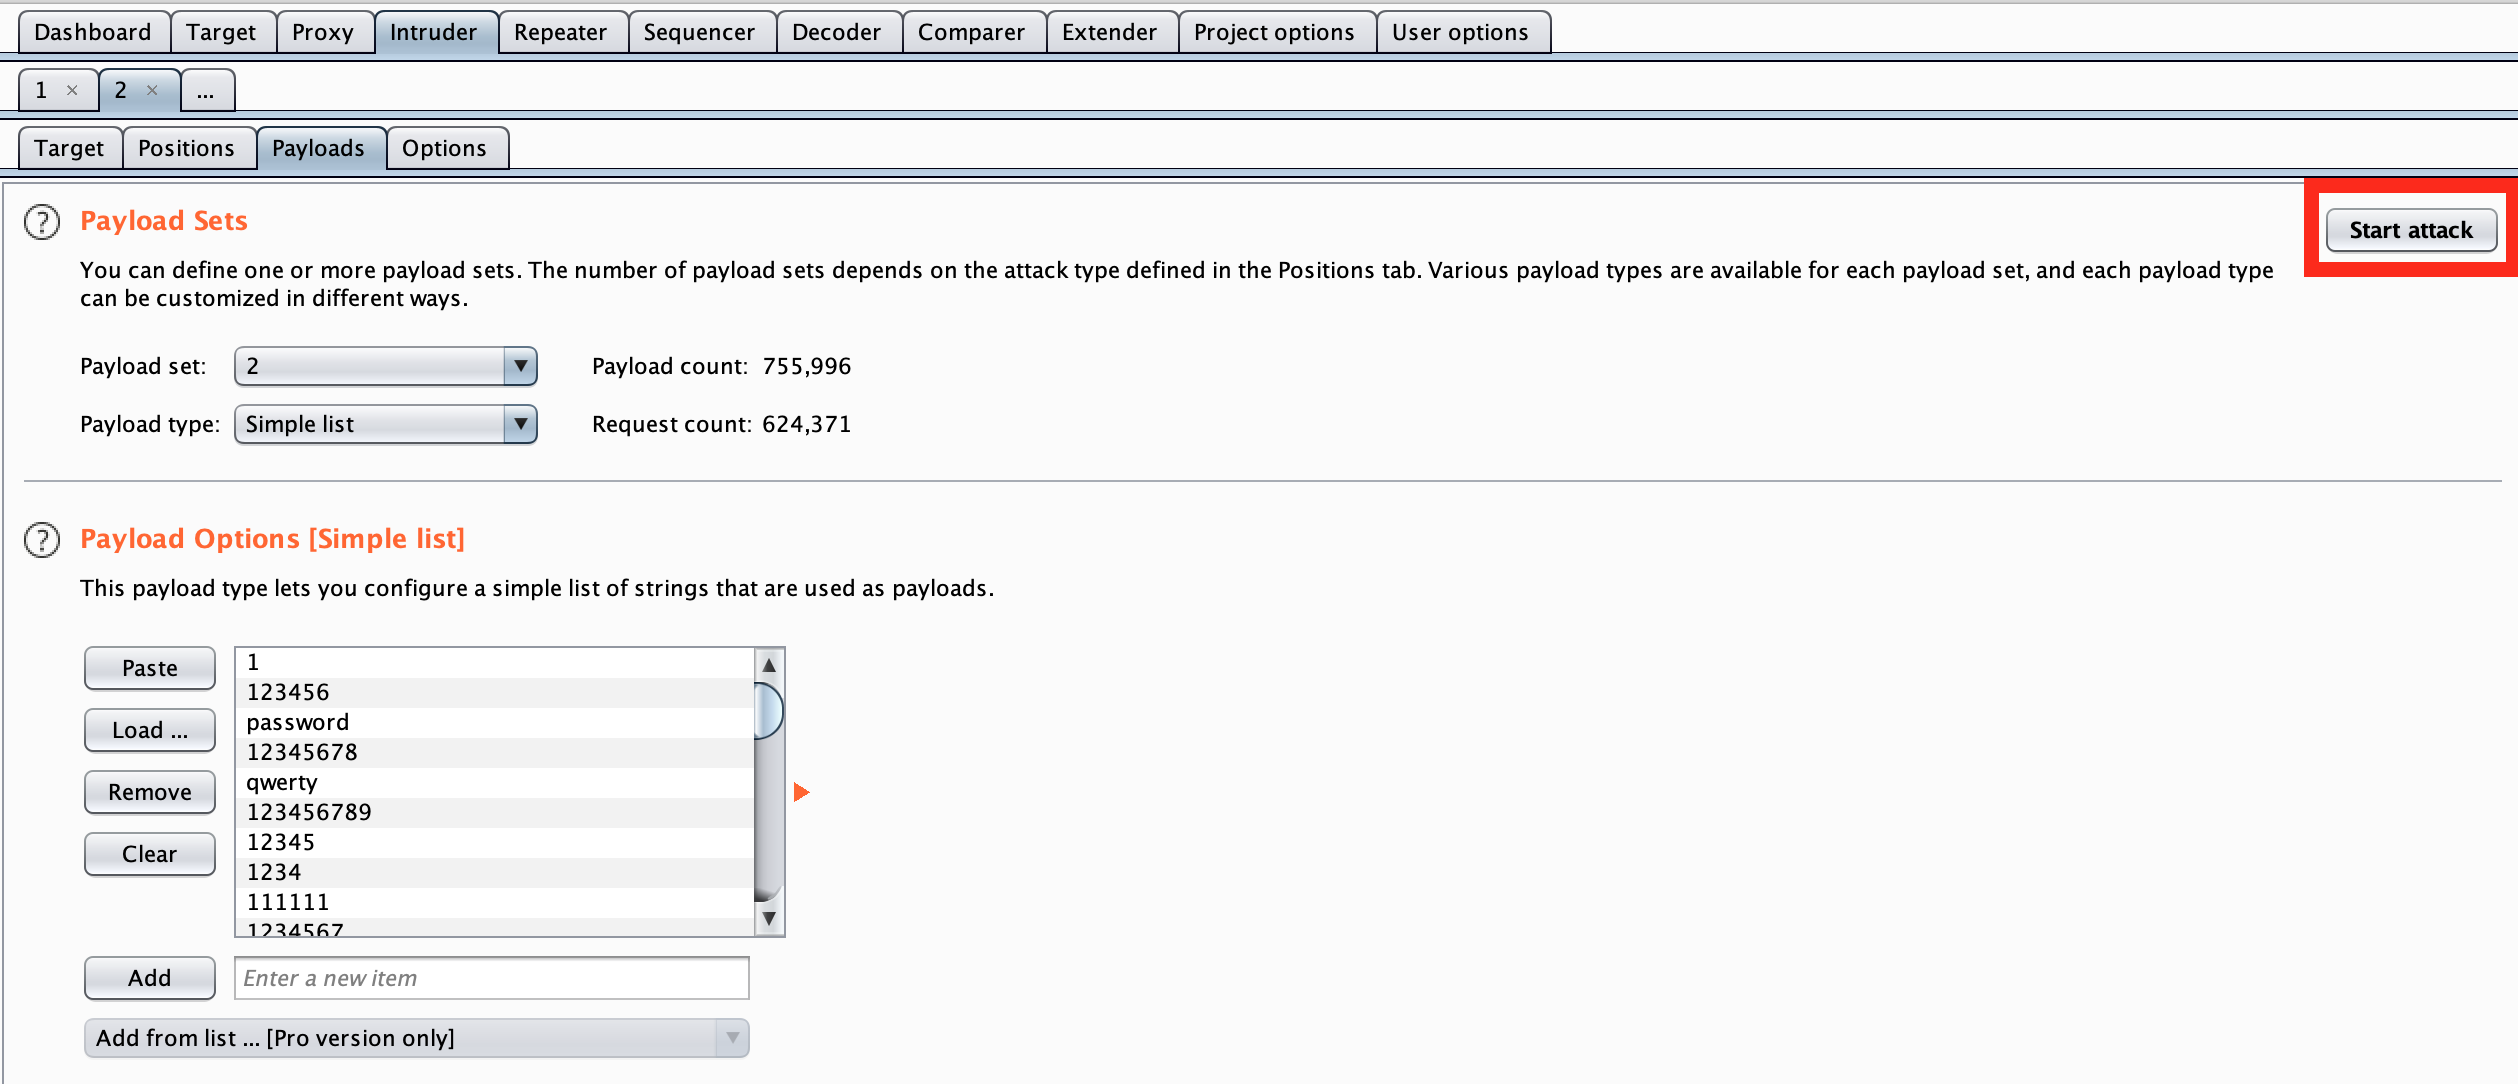Switch to the Dashboard tab

pos(93,32)
